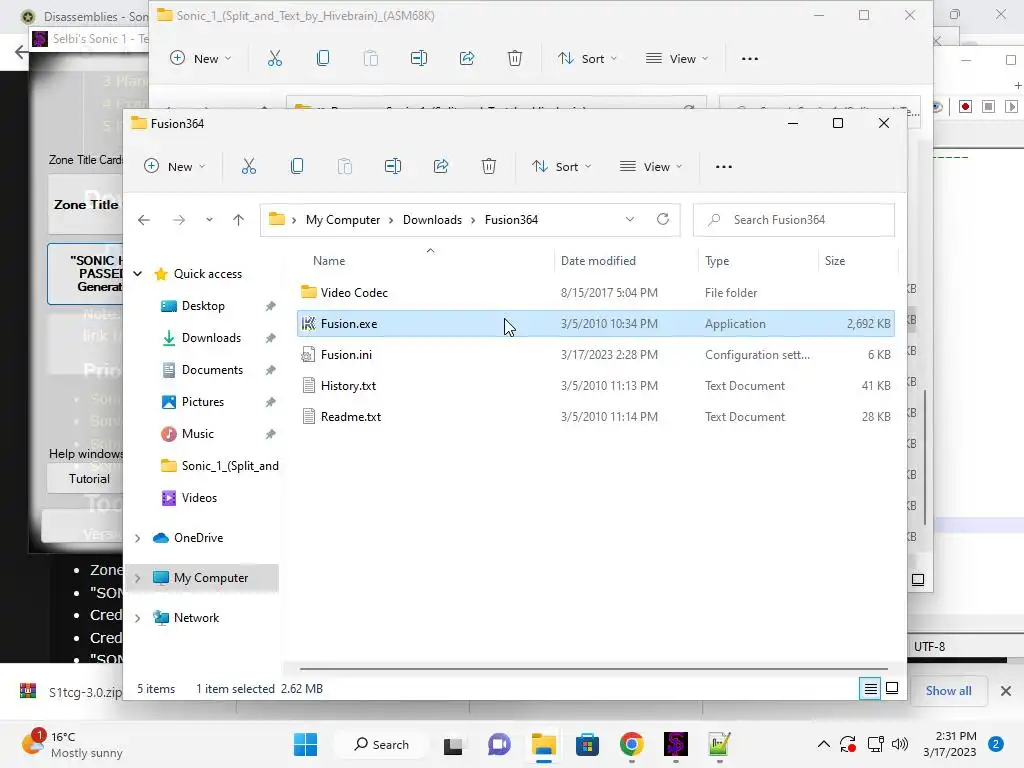Click Copy icon in Fusion364 toolbar
This screenshot has height=768, width=1024.
coord(296,167)
